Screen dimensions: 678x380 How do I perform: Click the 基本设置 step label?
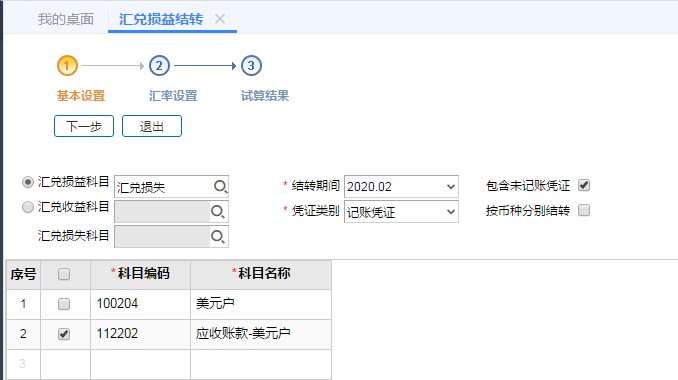[81, 96]
